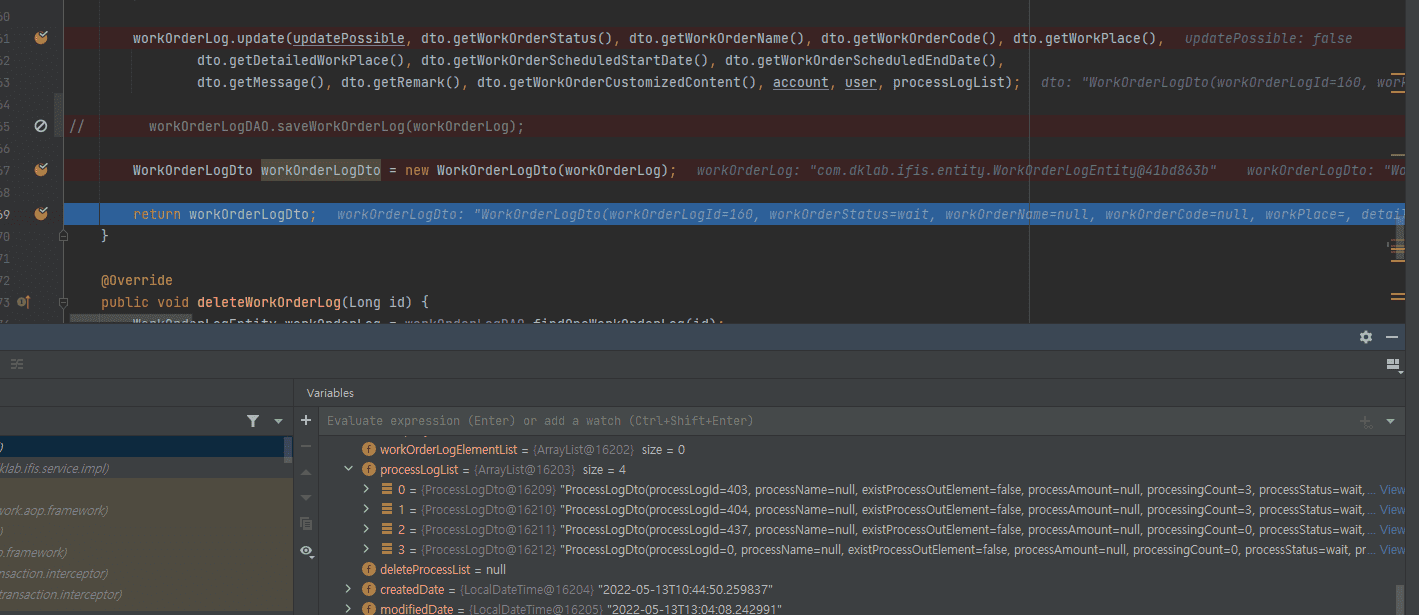
Task: Select the Variables tab
Action: point(330,393)
